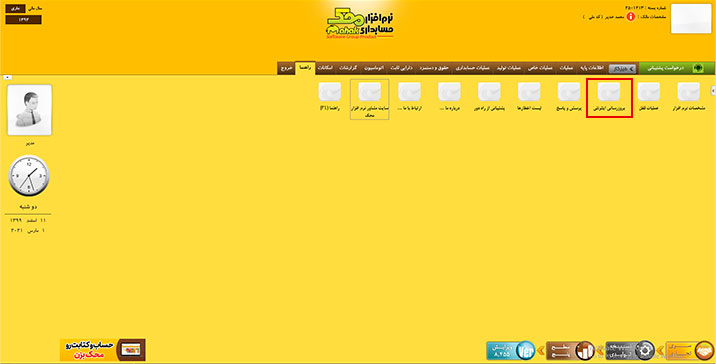Click the orange handshake badge at bottom

pos(690,350)
